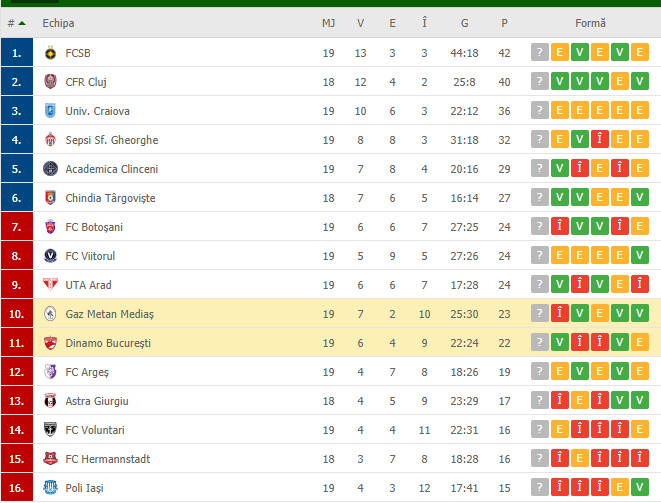The image size is (661, 503).
Task: Open the Univ. Craiova team logo
Action: (x=50, y=111)
